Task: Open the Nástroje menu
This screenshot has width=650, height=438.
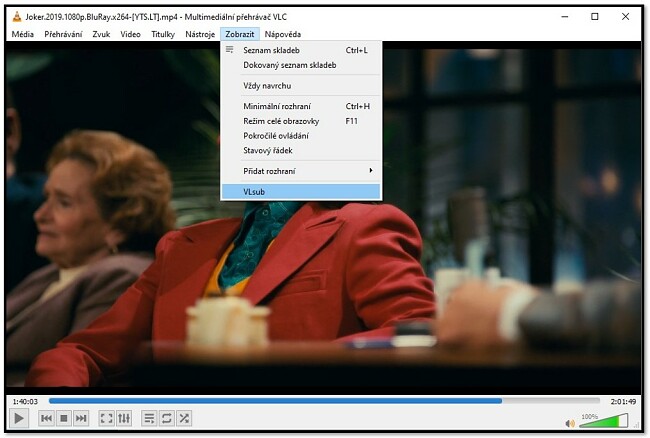Action: tap(200, 34)
